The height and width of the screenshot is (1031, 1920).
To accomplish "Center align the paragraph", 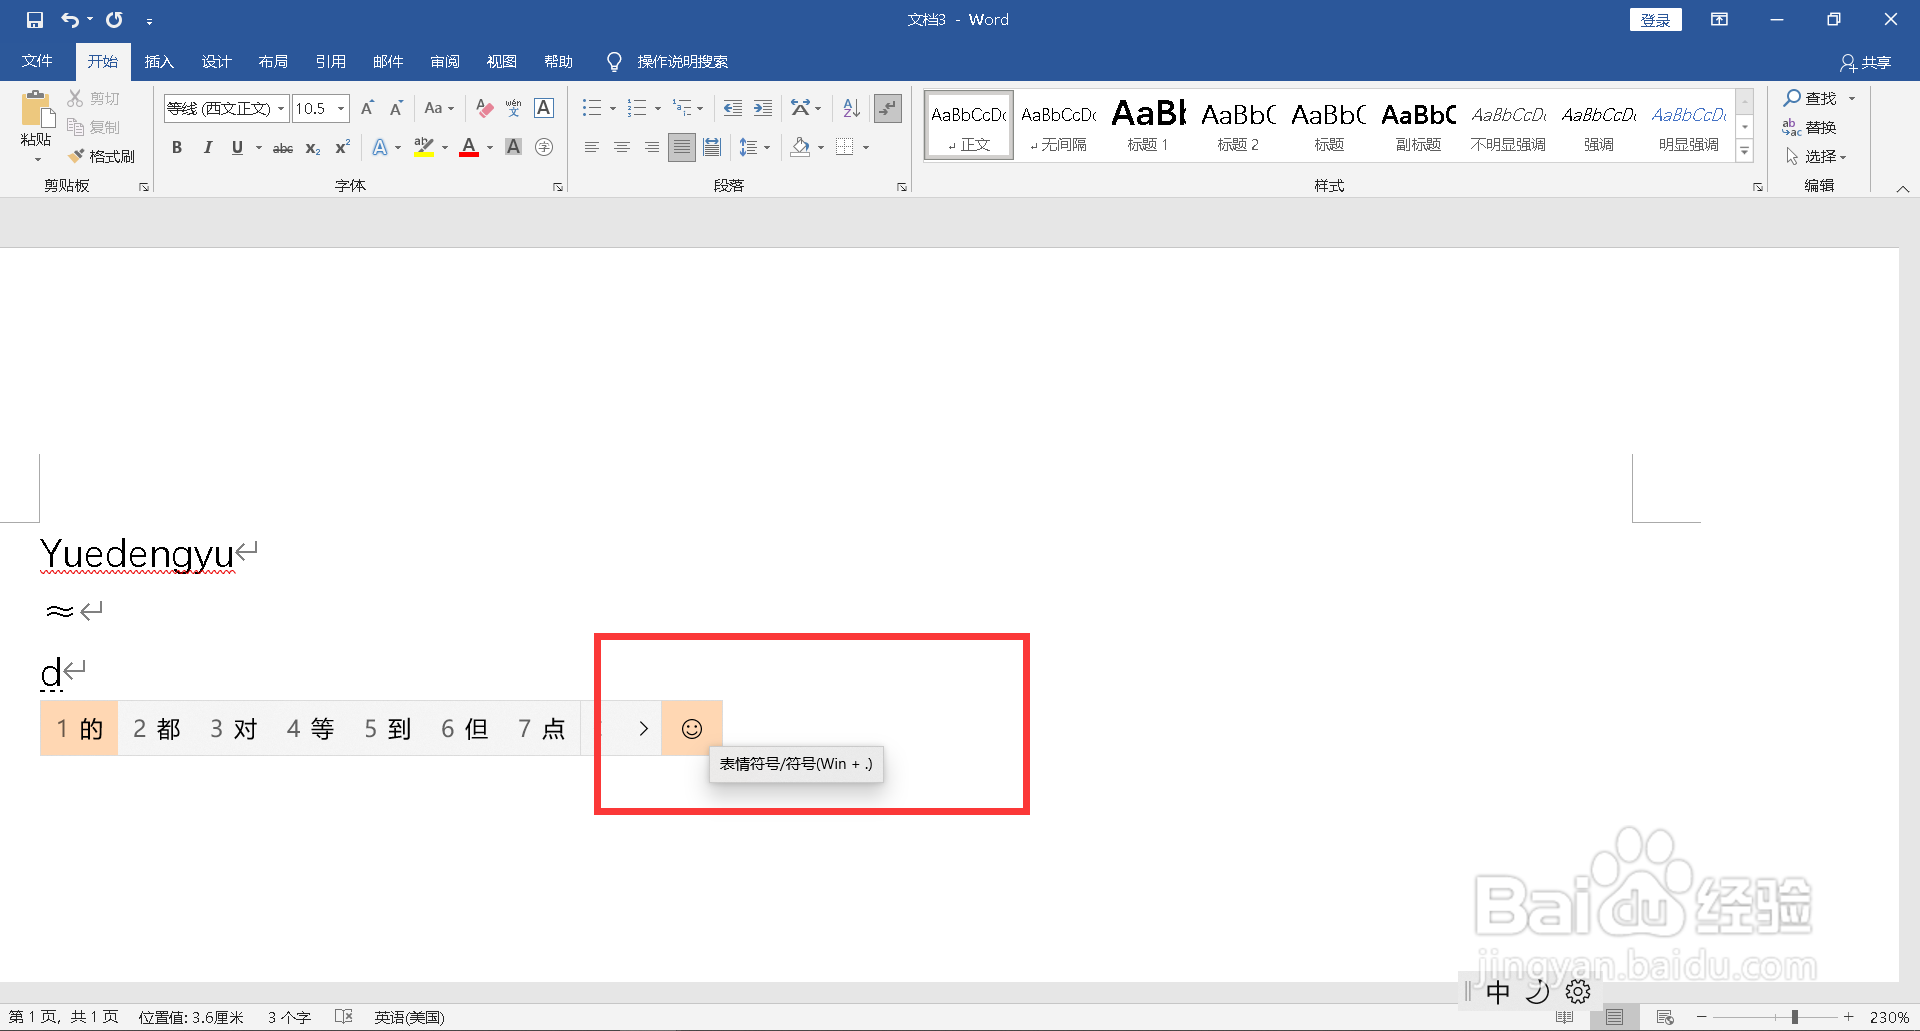I will (x=622, y=148).
